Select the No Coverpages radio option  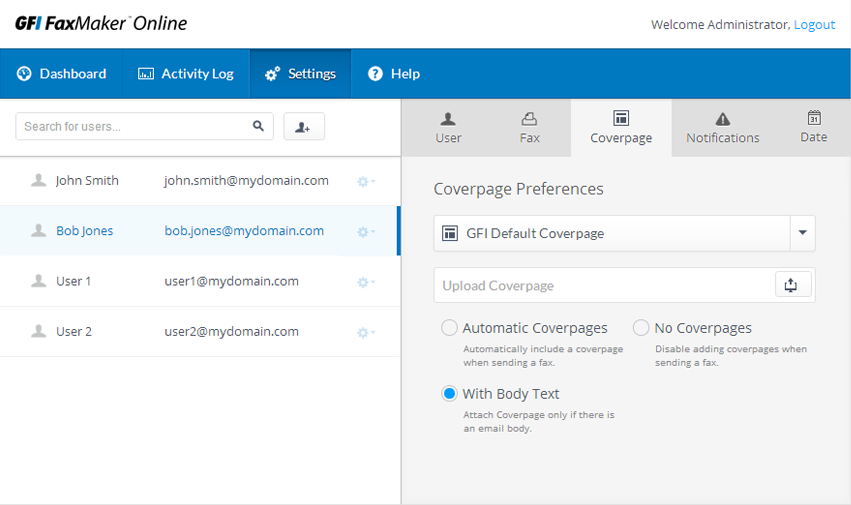[641, 327]
